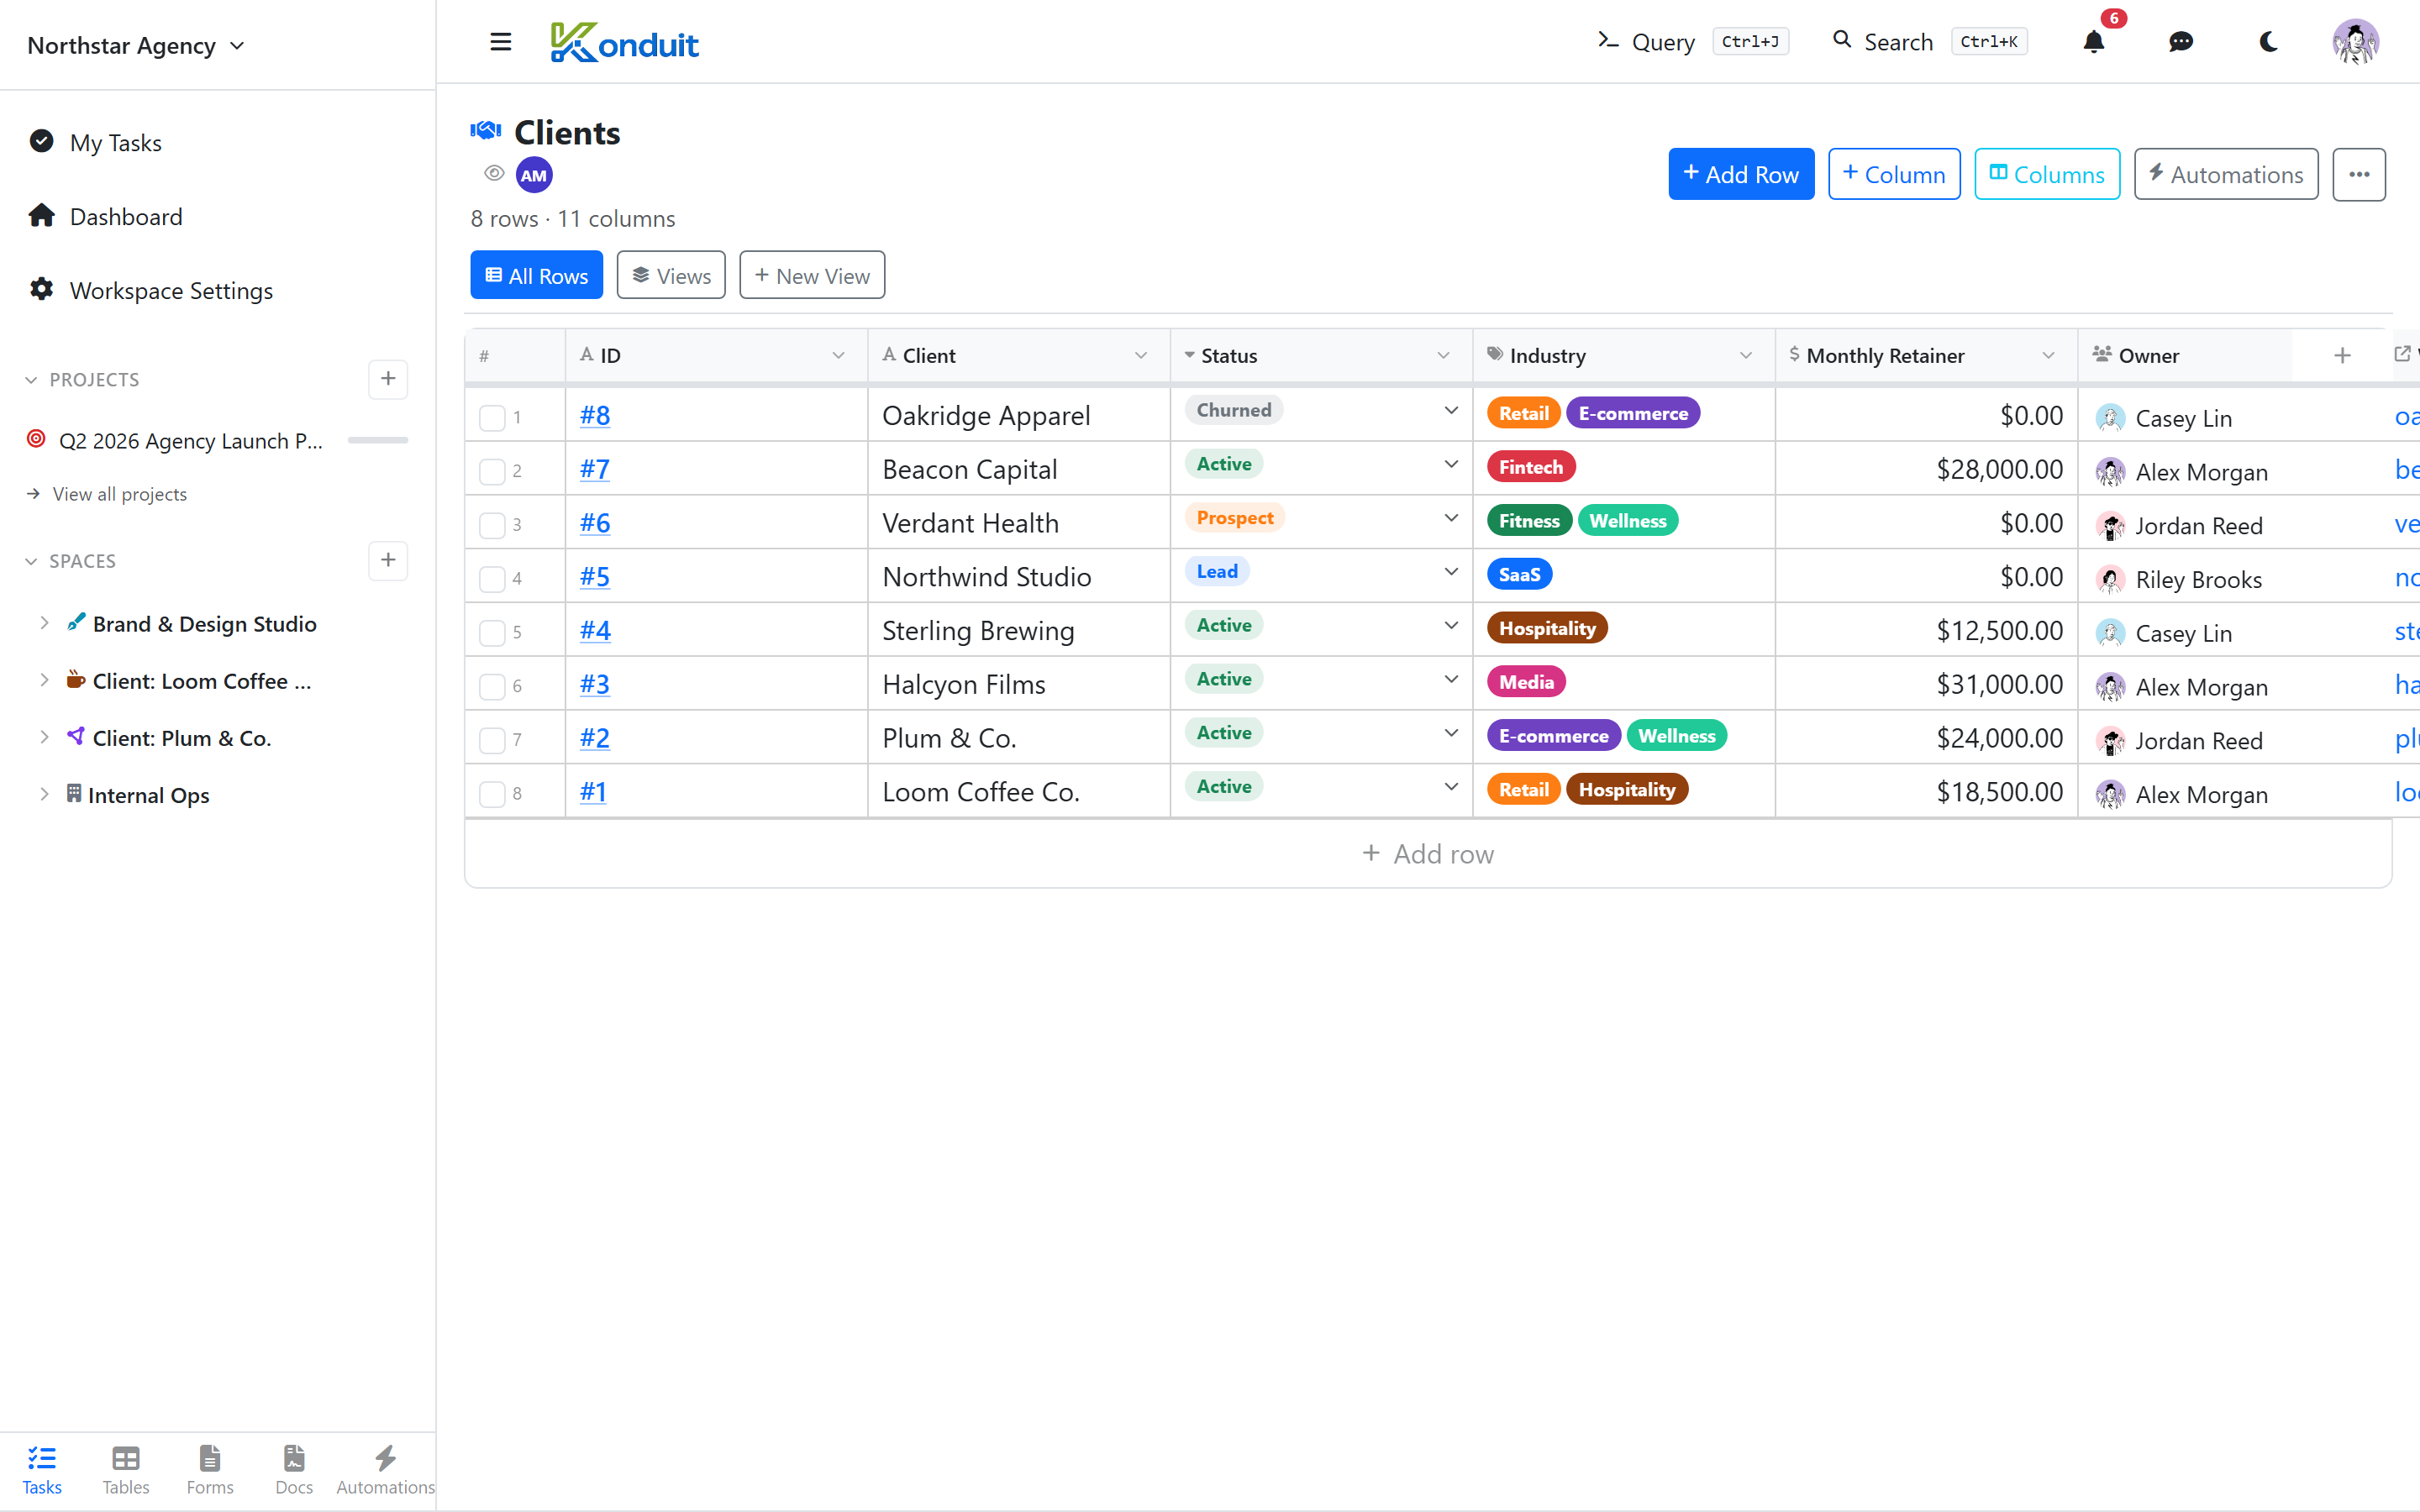Screen dimensions: 2420x1512
Task: Click the Search magnifier icon
Action: pos(1841,40)
